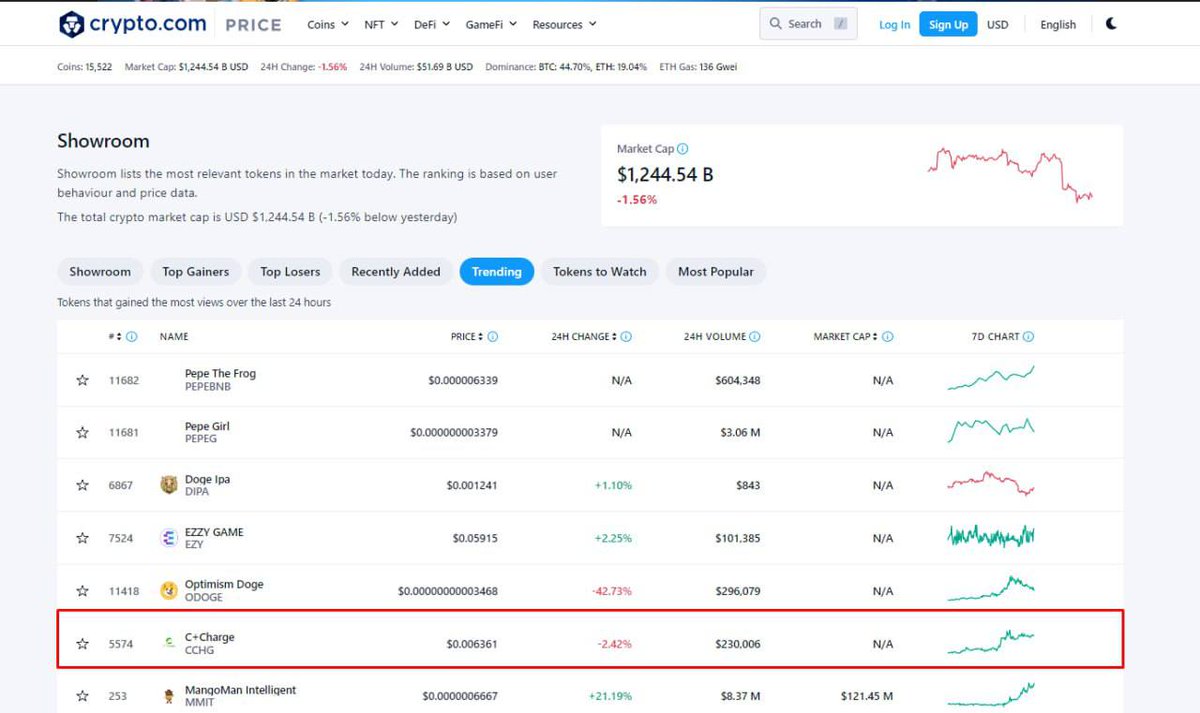1200x713 pixels.
Task: Click the 24H VOLUME info icon
Action: [x=755, y=337]
